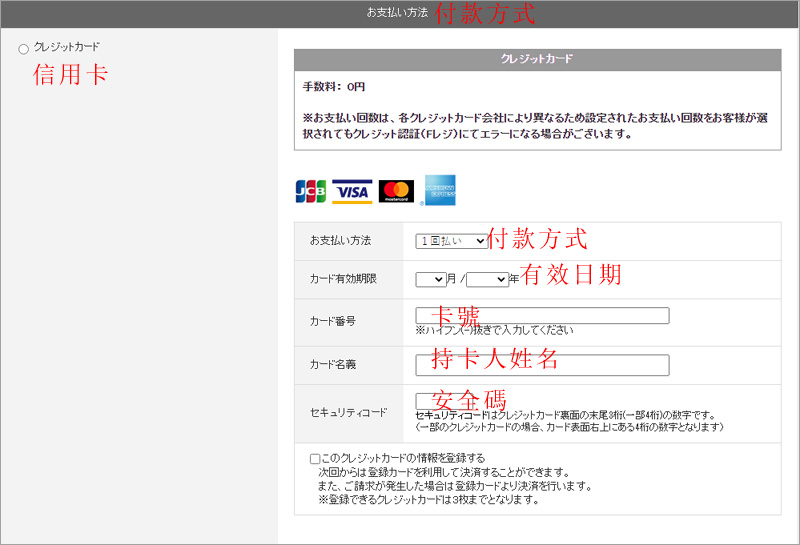
Task: Select the クレジットカード radio button
Action: pos(23,49)
